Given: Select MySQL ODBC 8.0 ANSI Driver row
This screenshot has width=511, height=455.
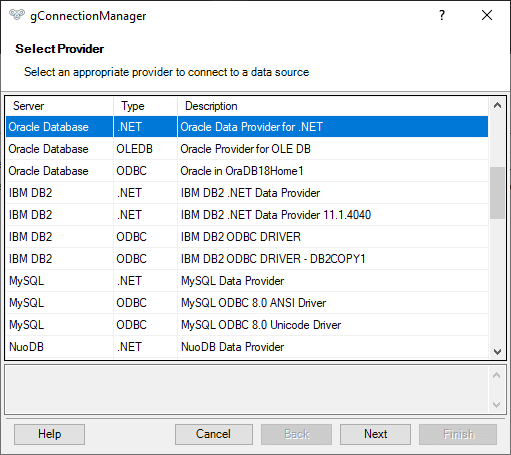Looking at the screenshot, I should point(247,303).
